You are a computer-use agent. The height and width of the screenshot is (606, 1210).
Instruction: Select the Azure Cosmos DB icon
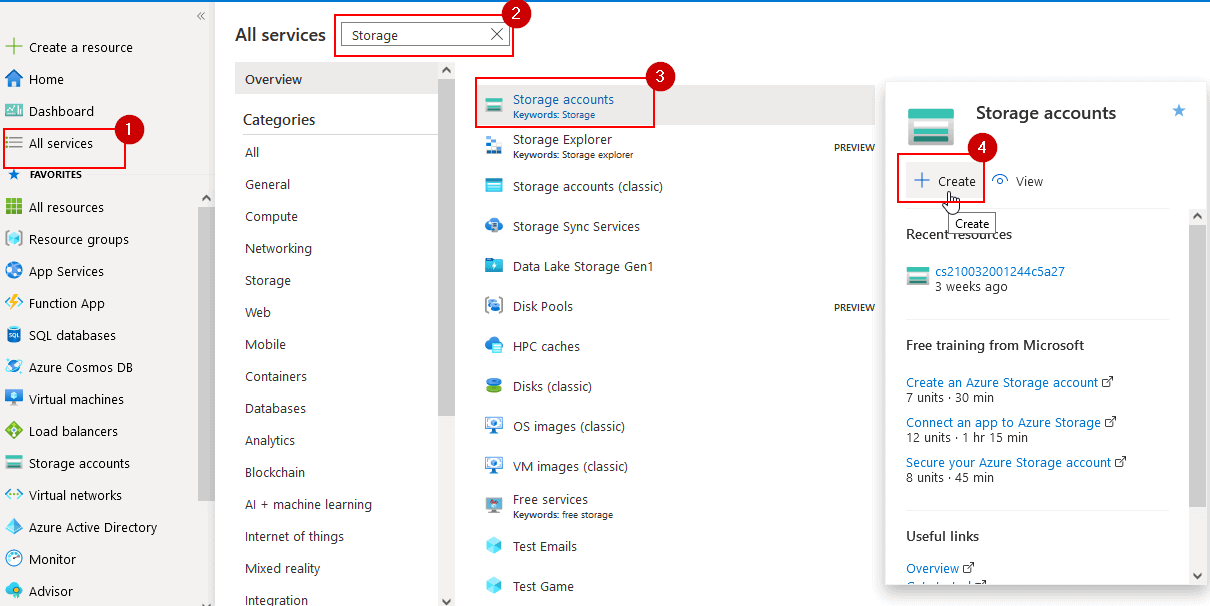coord(14,367)
